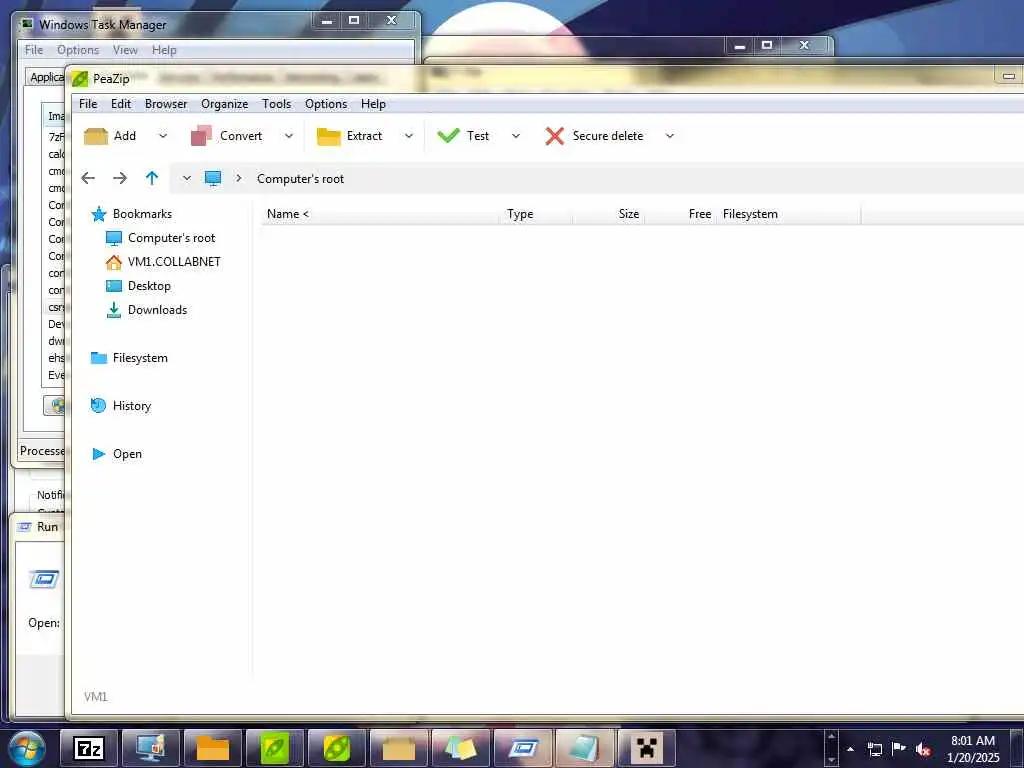
Task: Click the muted volume tray icon
Action: click(923, 749)
